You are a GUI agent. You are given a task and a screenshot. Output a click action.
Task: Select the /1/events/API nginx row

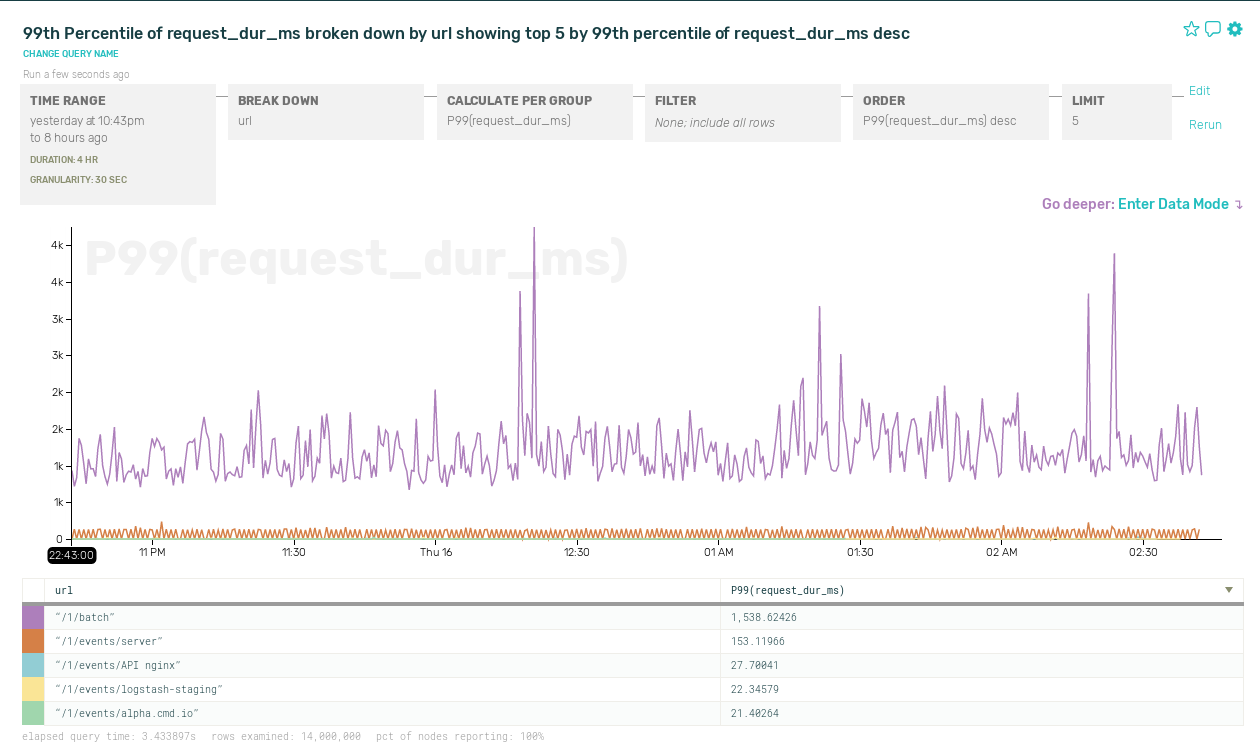pyautogui.click(x=380, y=665)
